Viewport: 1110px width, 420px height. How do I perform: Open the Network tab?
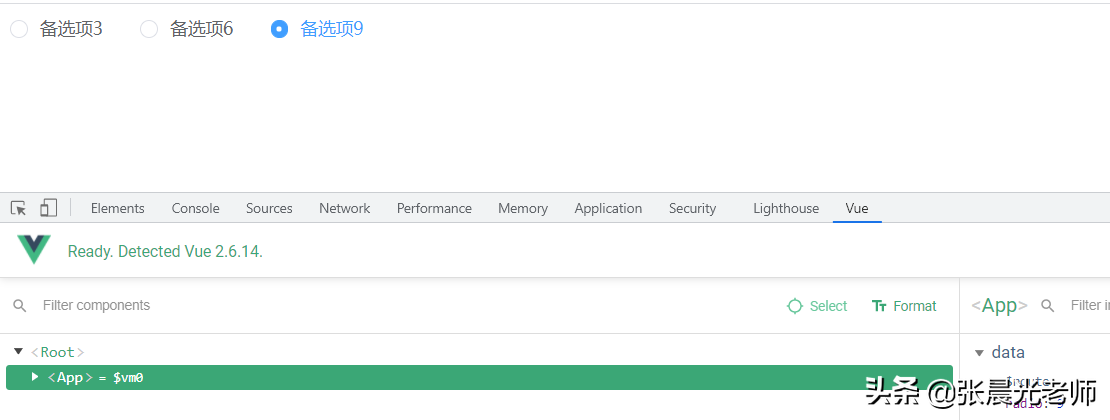point(344,208)
